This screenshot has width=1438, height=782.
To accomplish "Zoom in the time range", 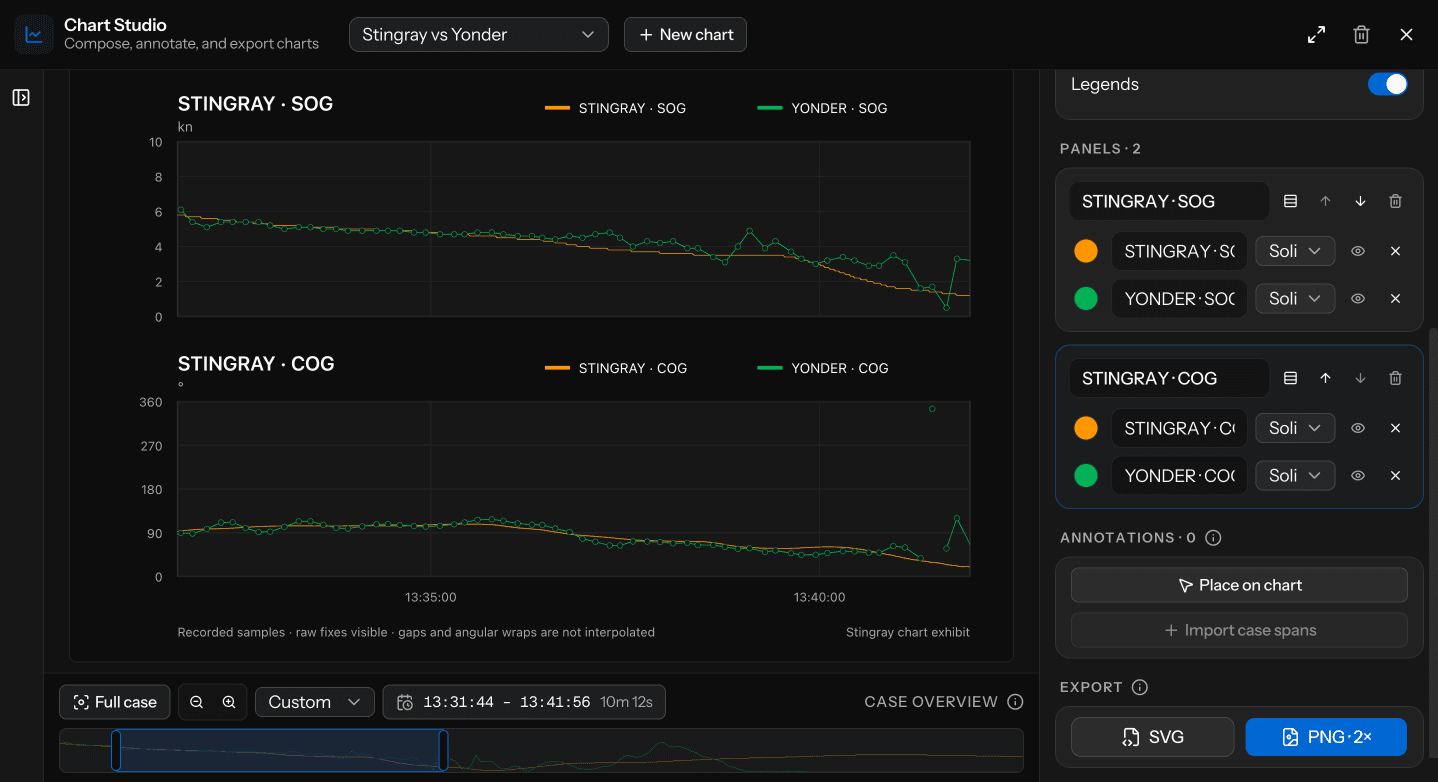I will 229,702.
